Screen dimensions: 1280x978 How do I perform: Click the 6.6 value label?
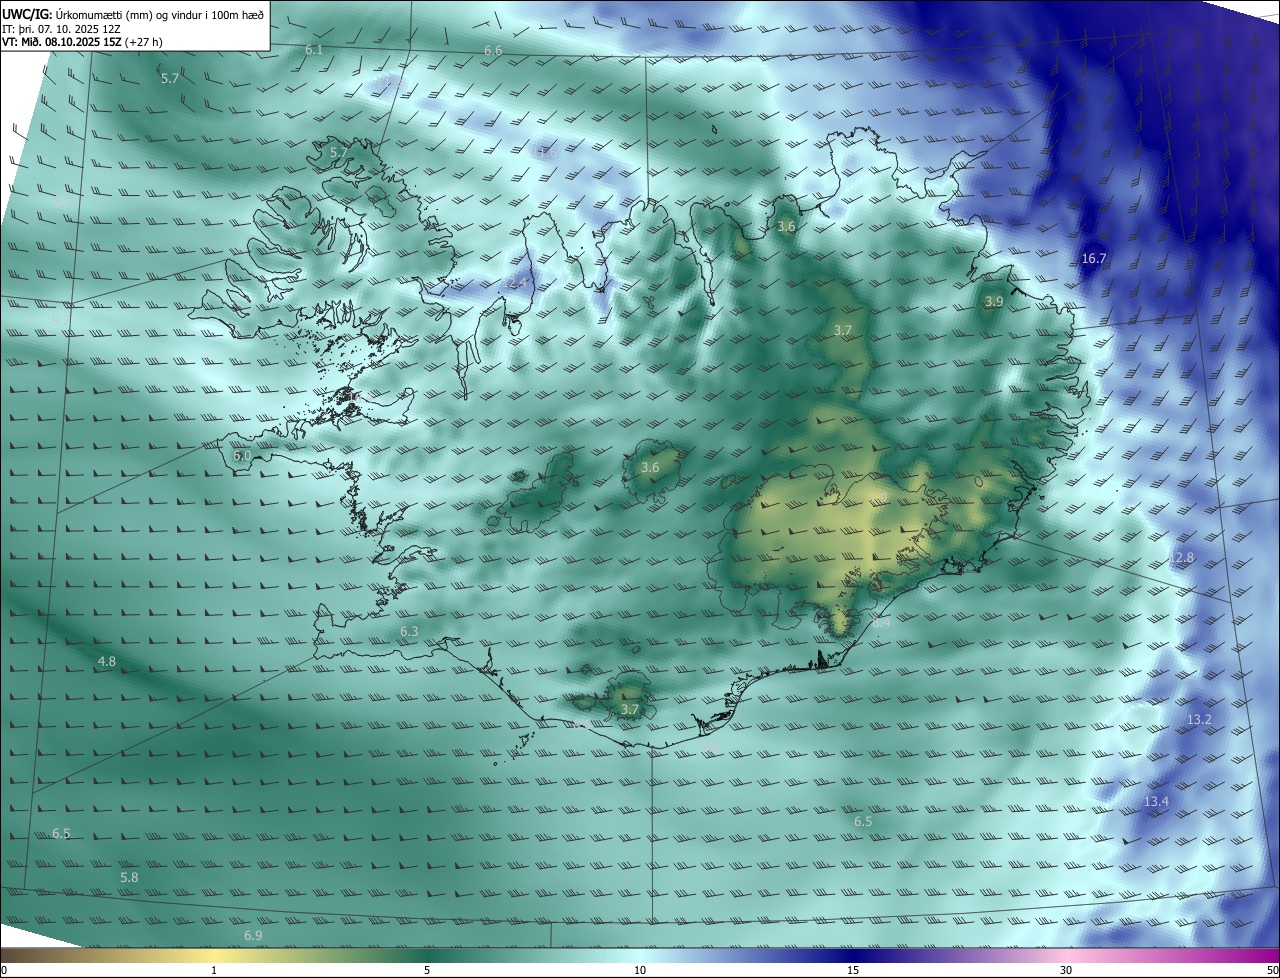493,51
